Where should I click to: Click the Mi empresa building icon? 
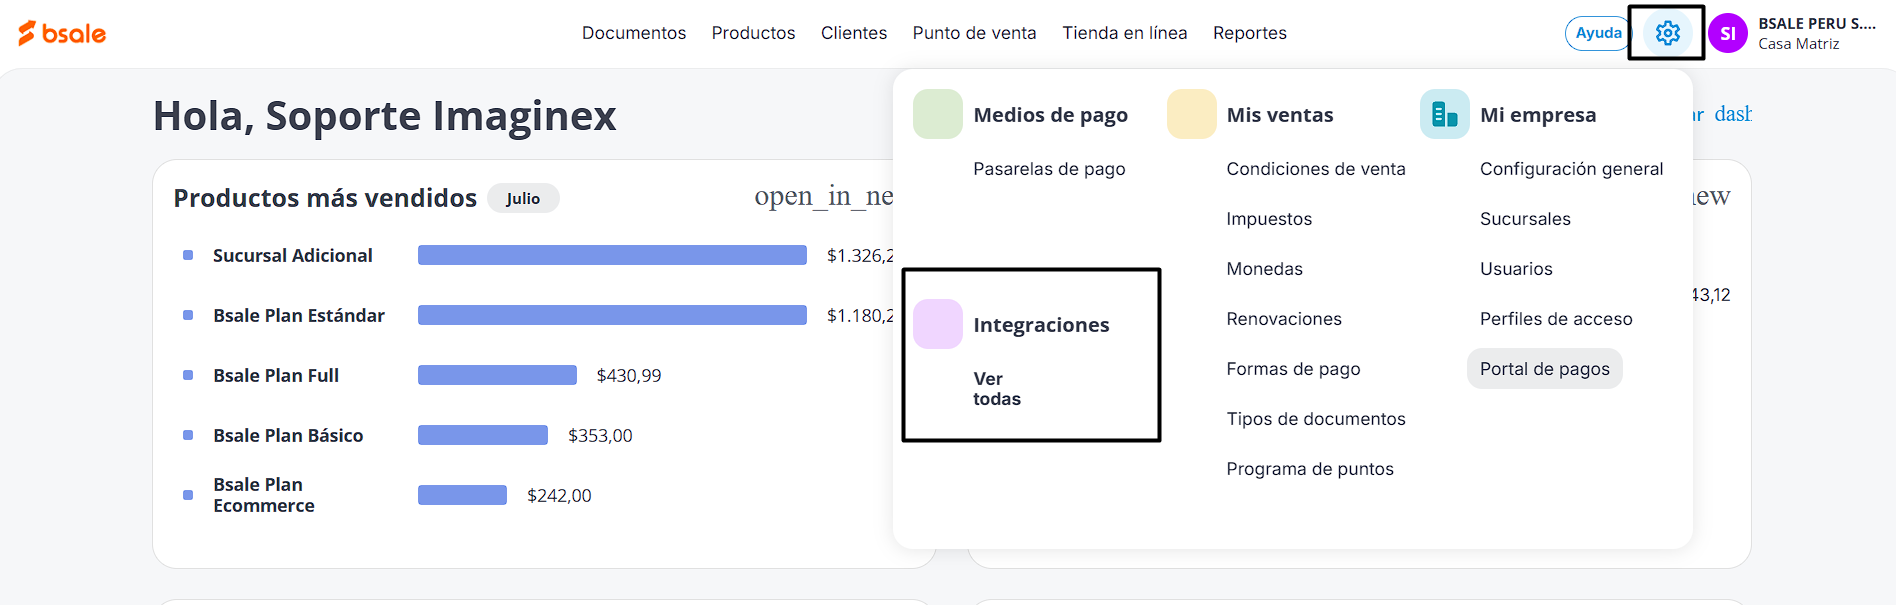pos(1445,114)
